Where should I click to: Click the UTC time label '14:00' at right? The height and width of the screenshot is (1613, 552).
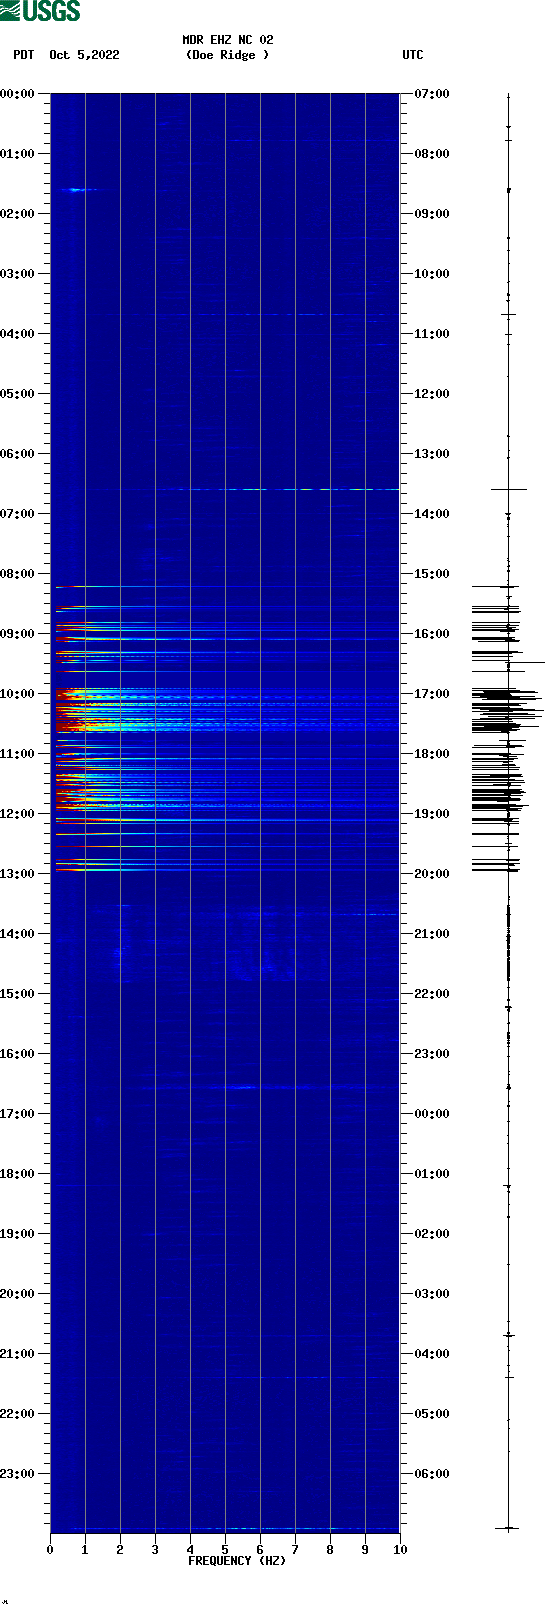[432, 514]
